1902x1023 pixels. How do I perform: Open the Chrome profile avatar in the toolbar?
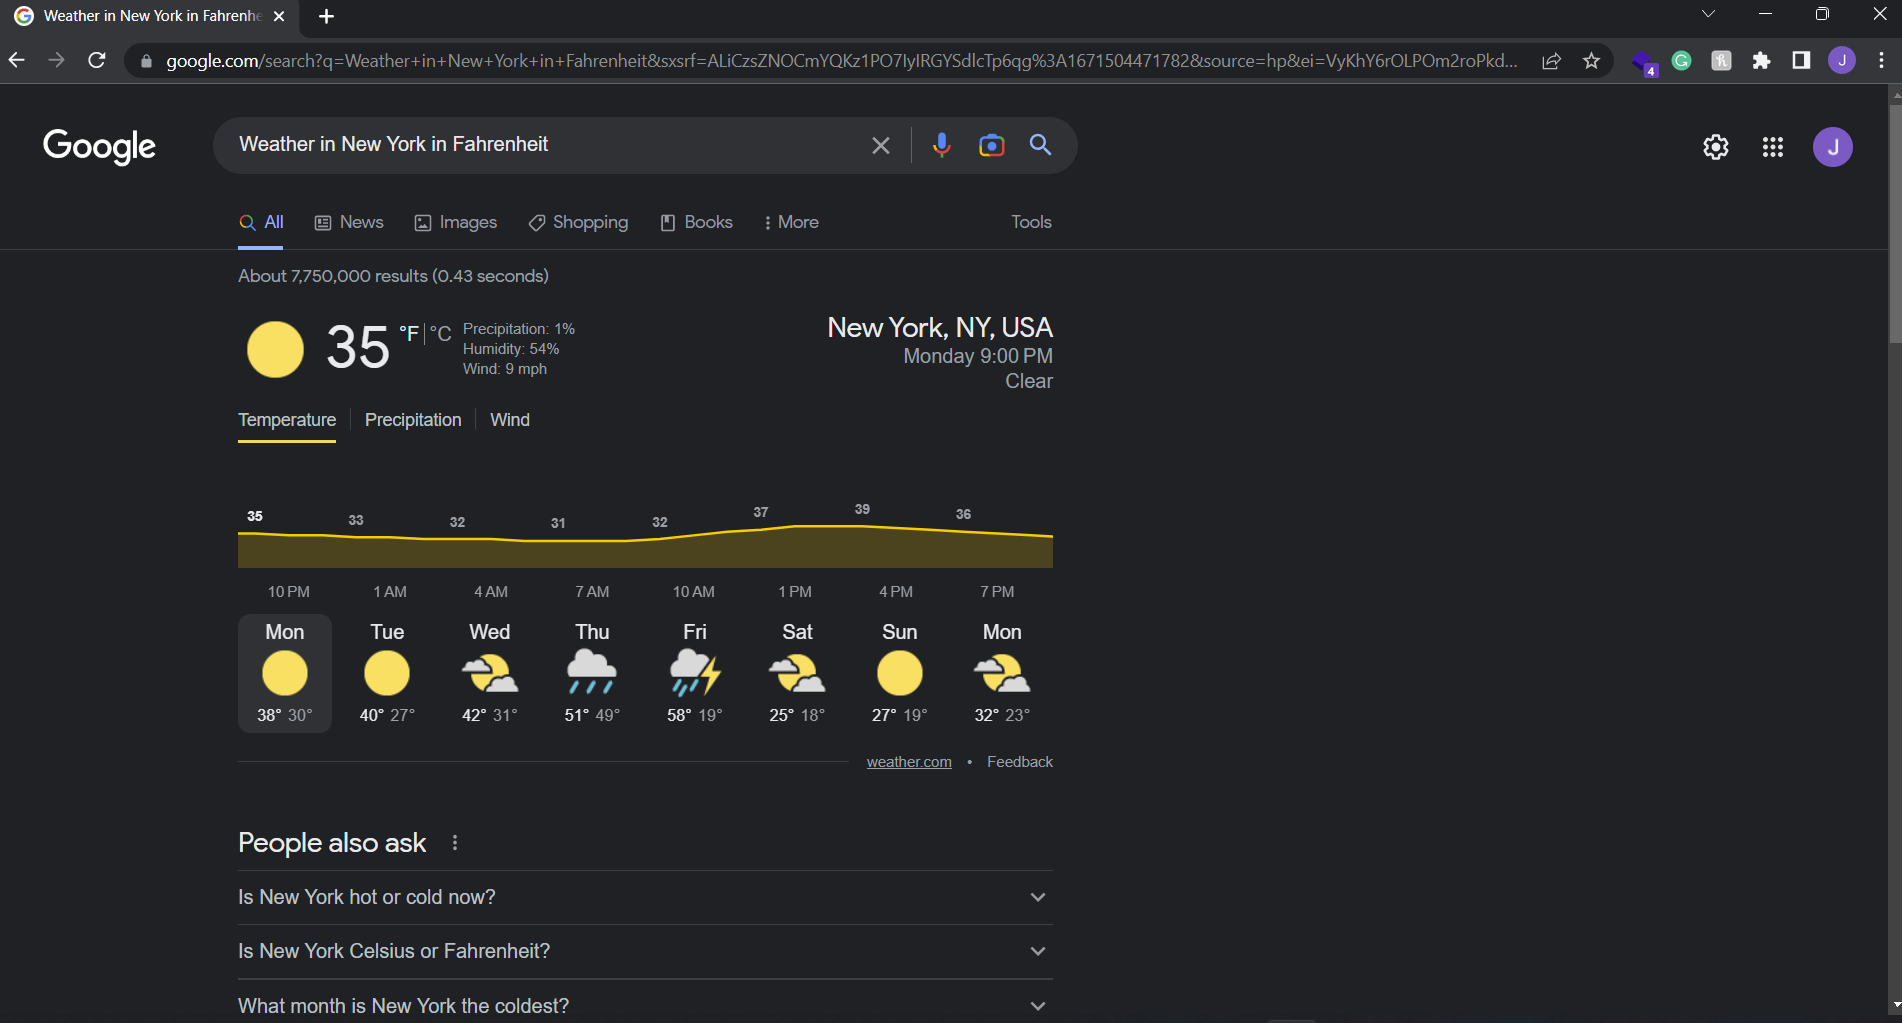(x=1842, y=61)
